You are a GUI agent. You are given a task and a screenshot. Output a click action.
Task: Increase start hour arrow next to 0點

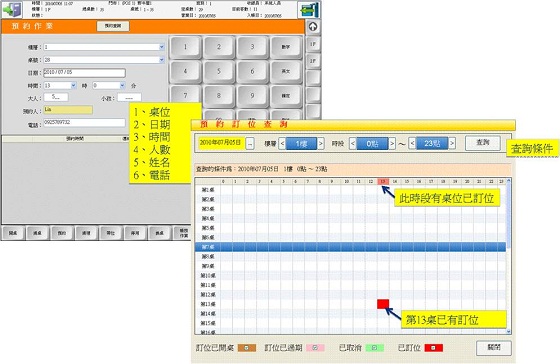tap(392, 144)
